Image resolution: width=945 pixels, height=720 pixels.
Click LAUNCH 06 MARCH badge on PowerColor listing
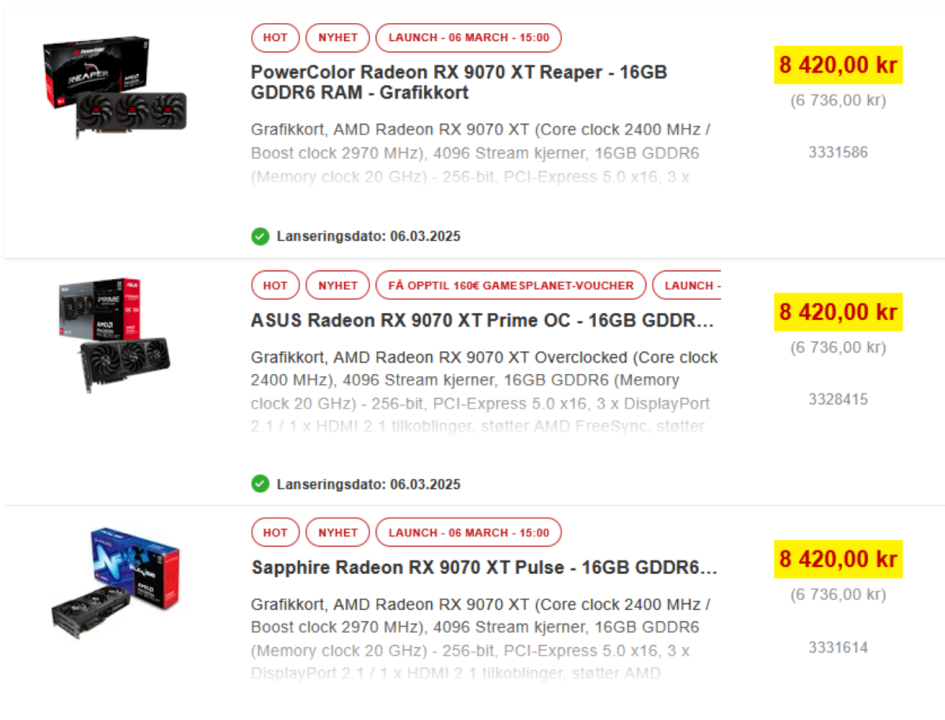469,37
